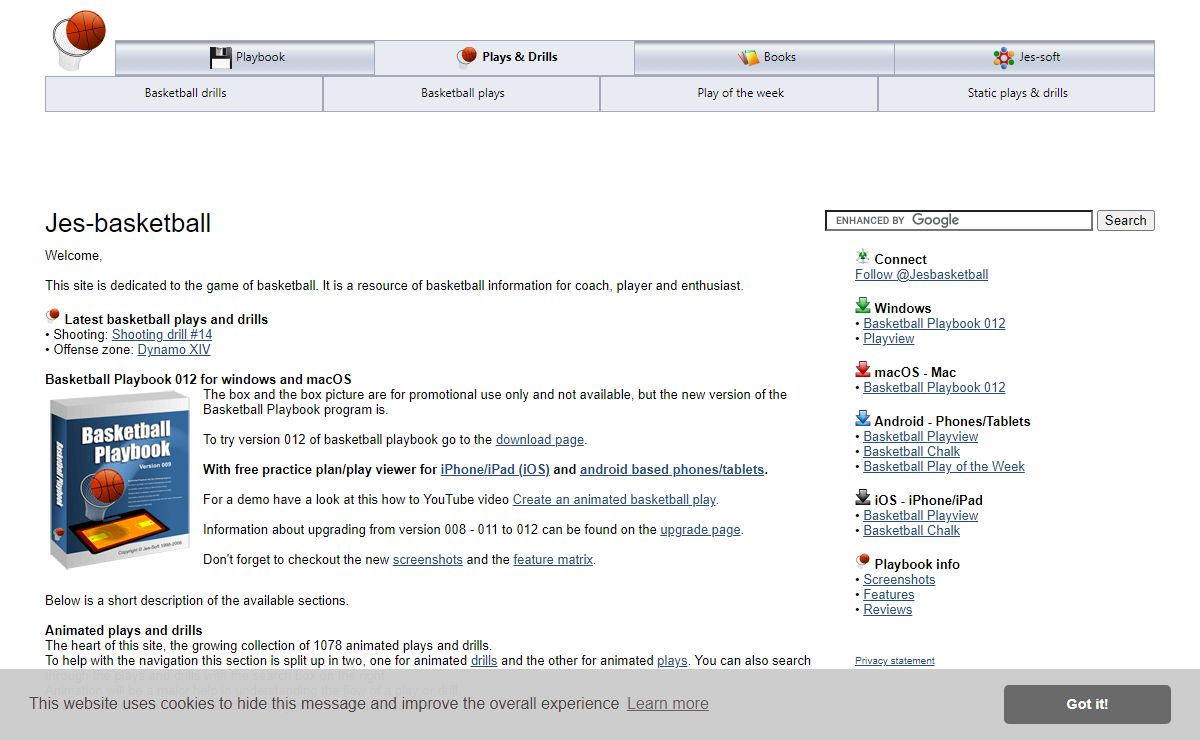Open Create an animated basketball play link
Viewport: 1200px width, 740px height.
point(614,499)
